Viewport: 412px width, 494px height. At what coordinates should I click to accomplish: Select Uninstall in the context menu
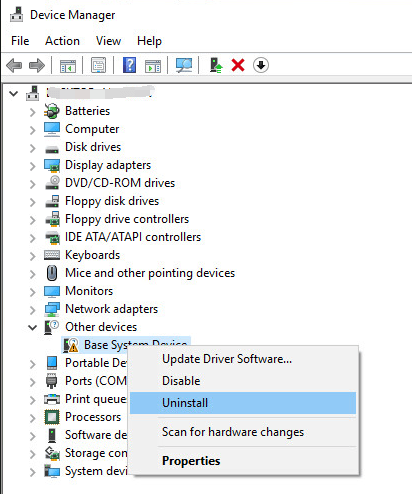click(x=243, y=403)
